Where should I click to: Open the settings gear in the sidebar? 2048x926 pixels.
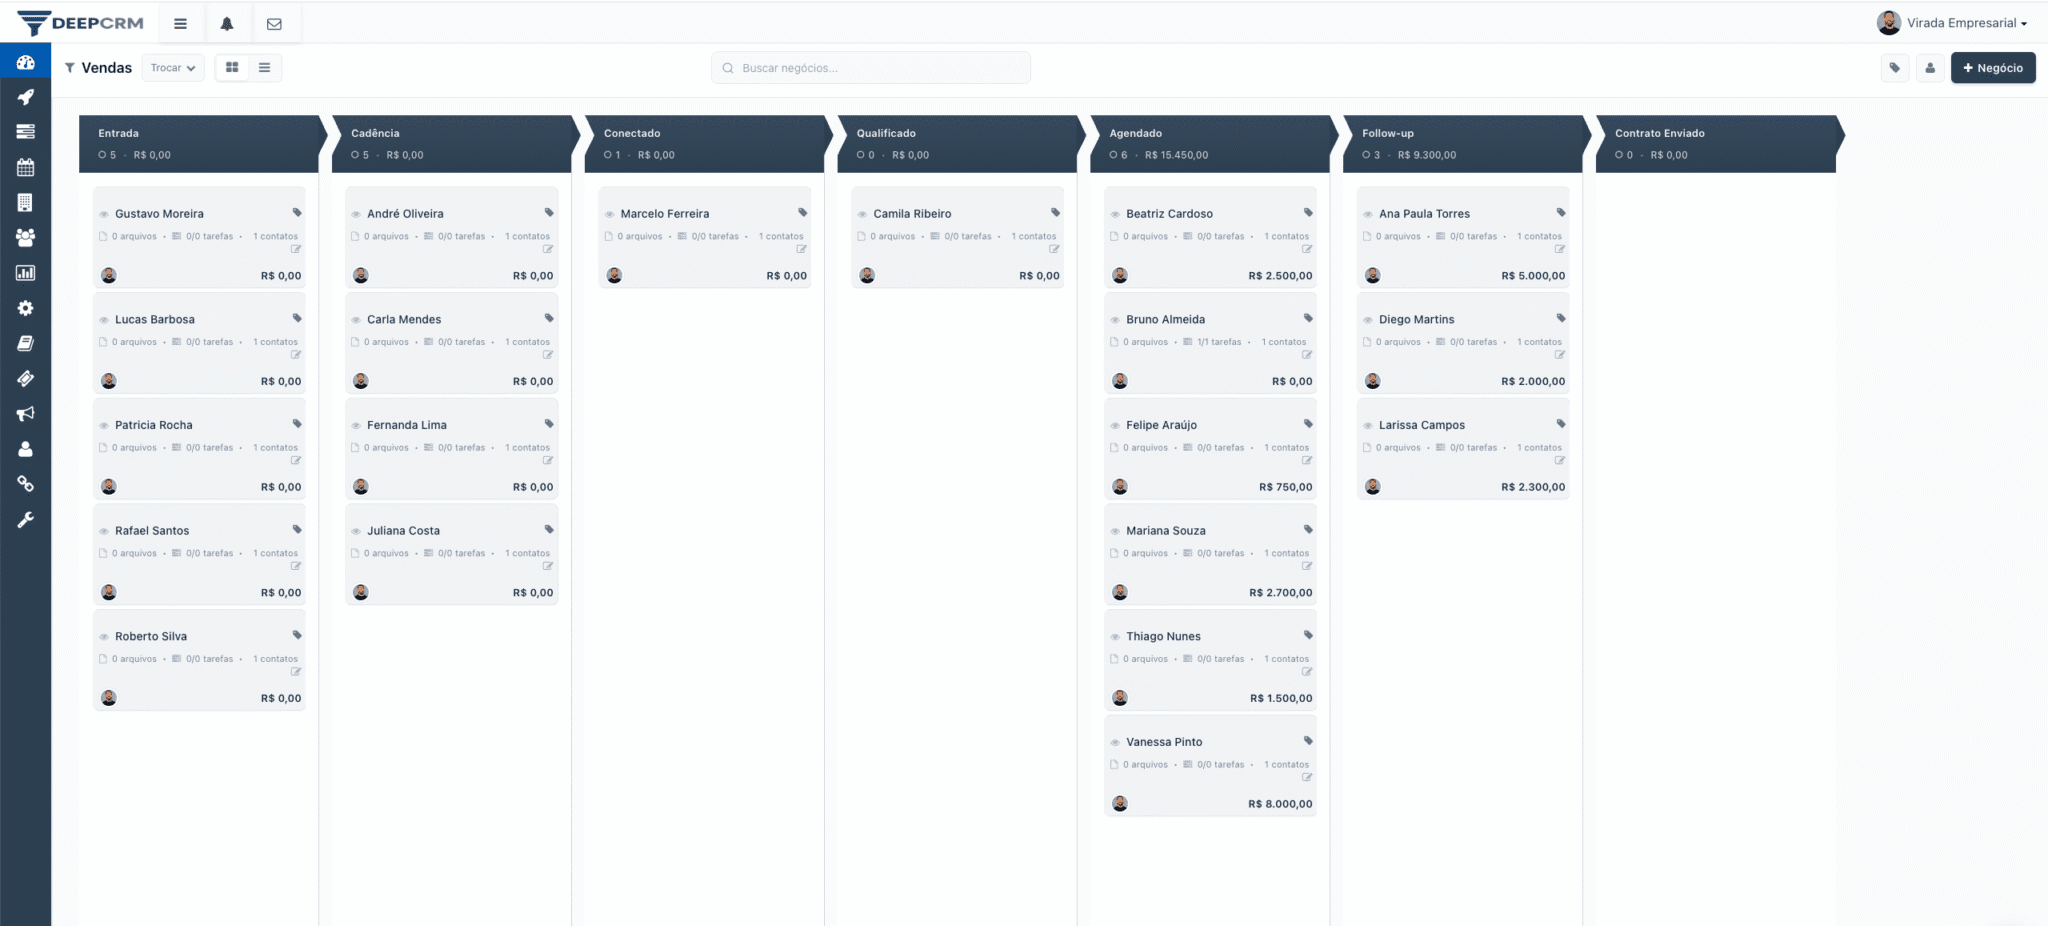(x=25, y=308)
